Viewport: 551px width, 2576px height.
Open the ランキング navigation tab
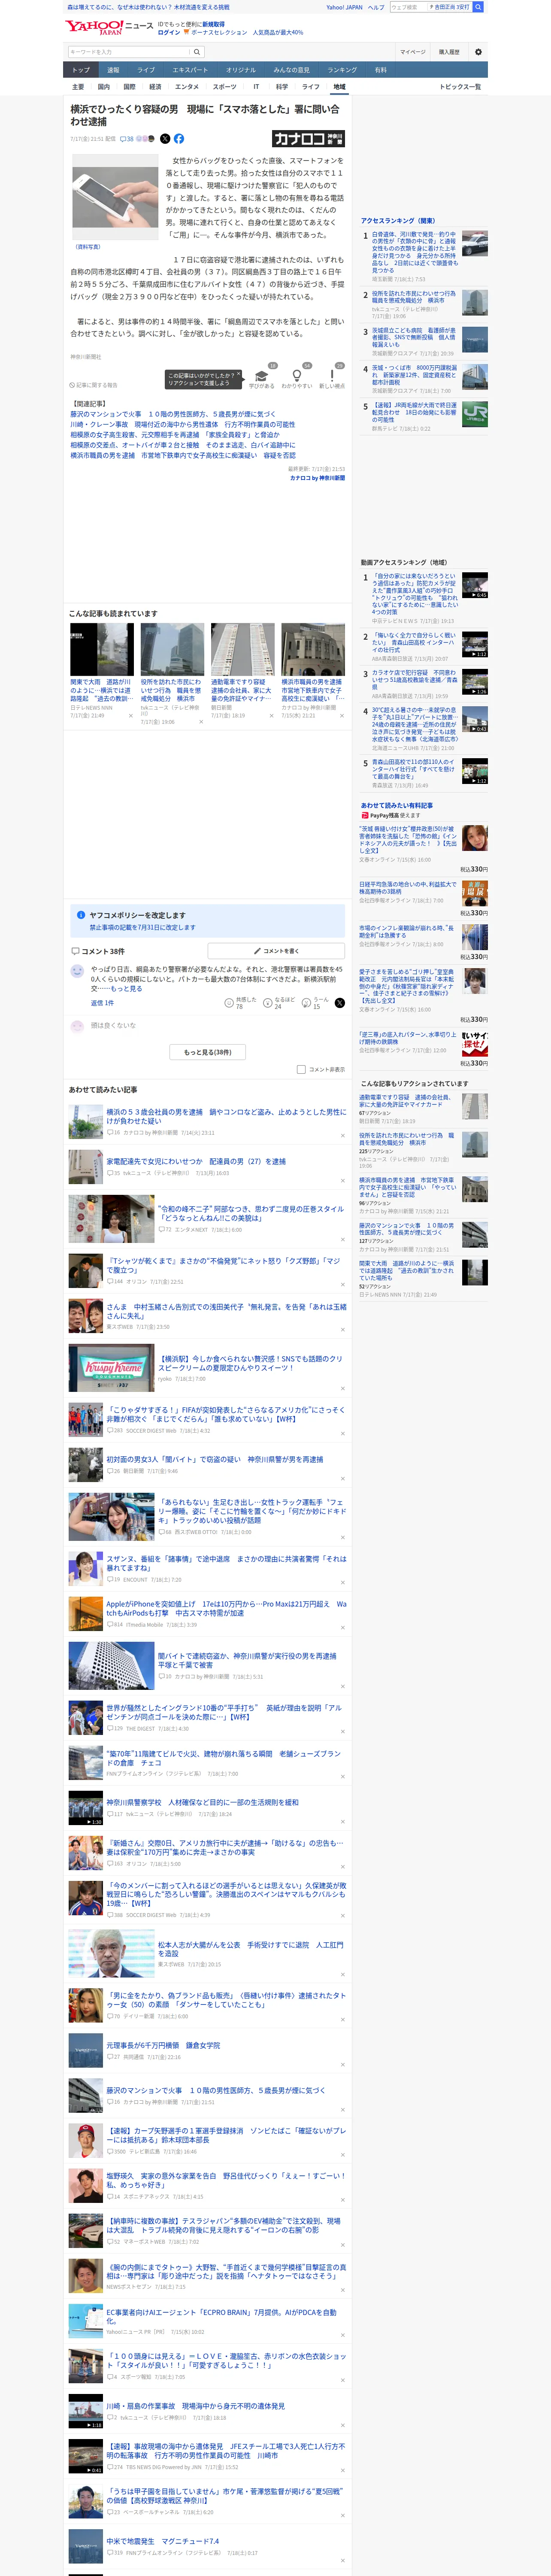click(342, 70)
